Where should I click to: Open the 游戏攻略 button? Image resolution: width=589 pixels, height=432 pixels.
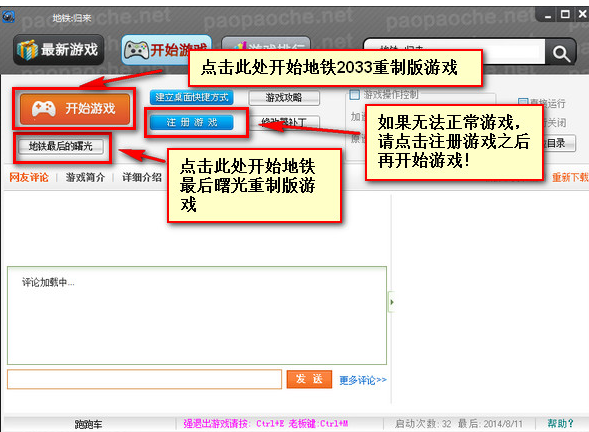284,98
